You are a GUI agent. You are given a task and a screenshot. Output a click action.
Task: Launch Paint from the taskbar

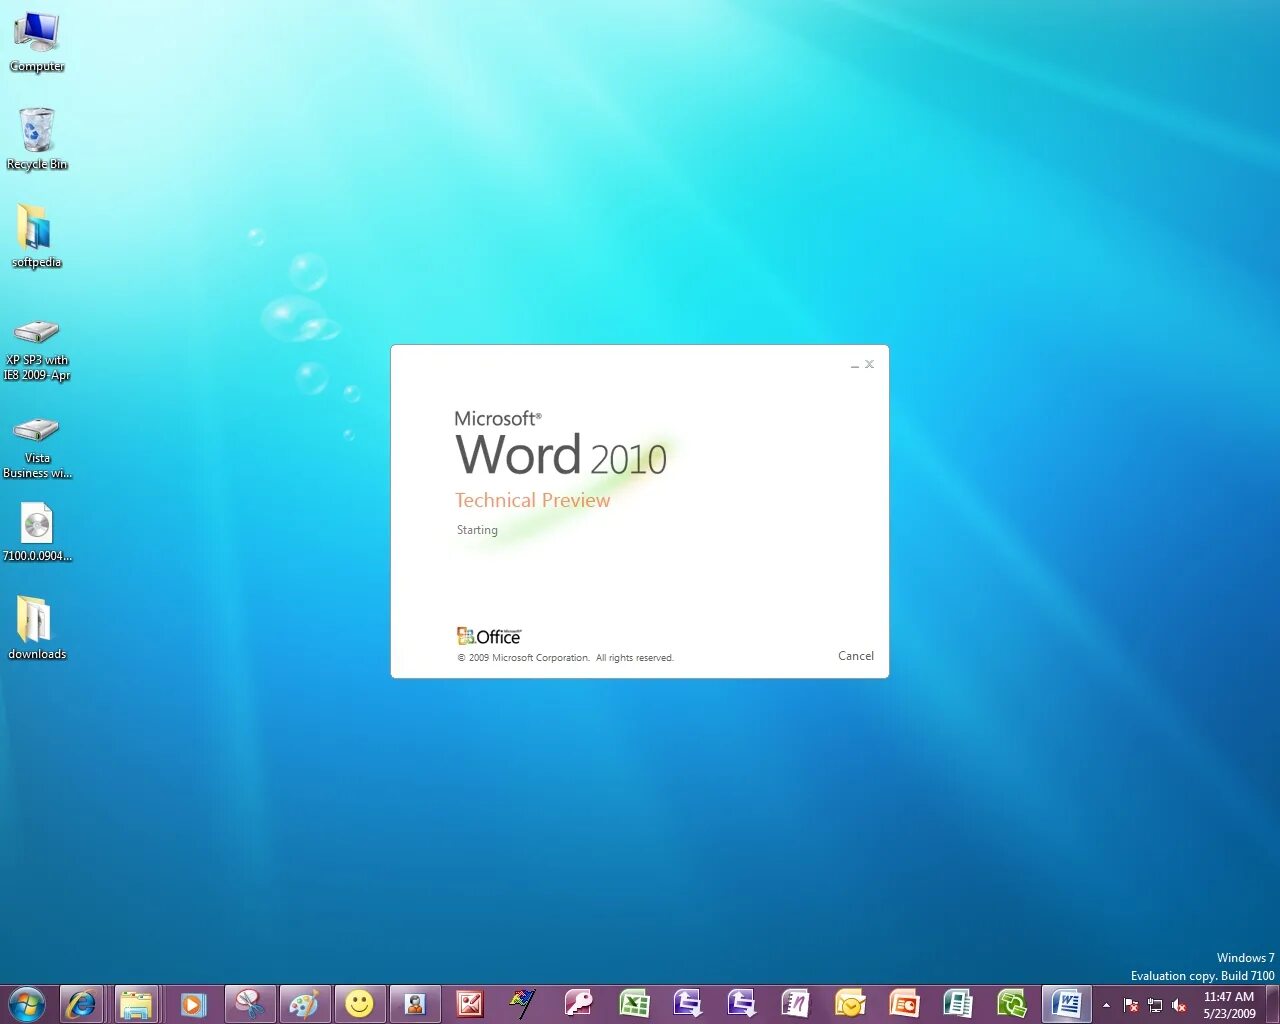tap(304, 1003)
